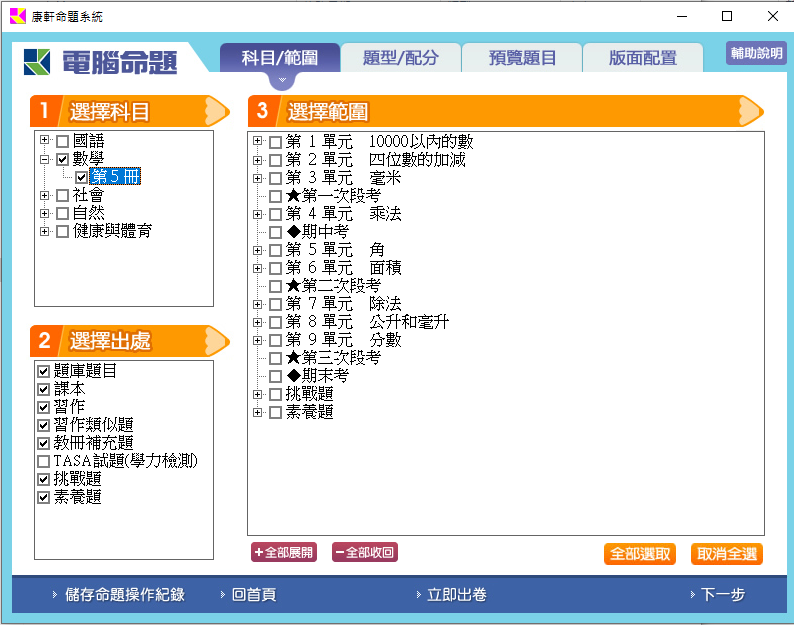Screen dimensions: 794x625
Task: Check the 第 4 單元 乘法 checkbox
Action: pos(275,214)
